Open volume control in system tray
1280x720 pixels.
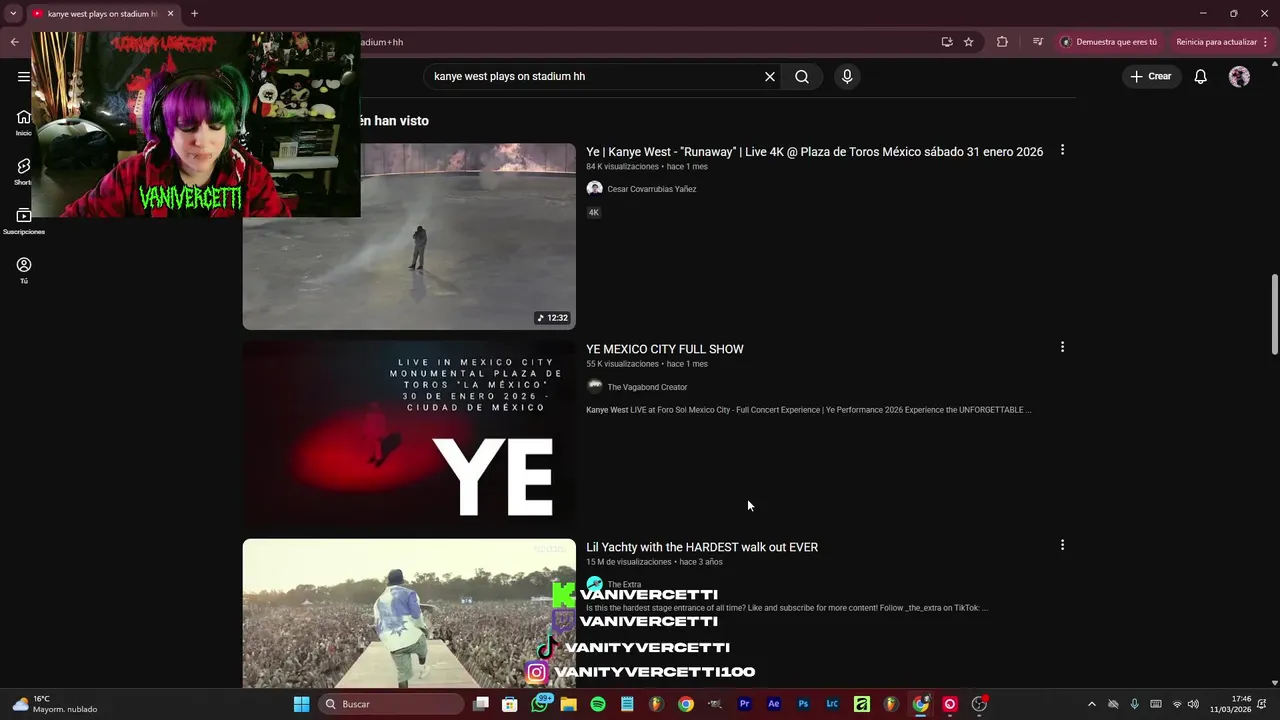coord(1193,704)
